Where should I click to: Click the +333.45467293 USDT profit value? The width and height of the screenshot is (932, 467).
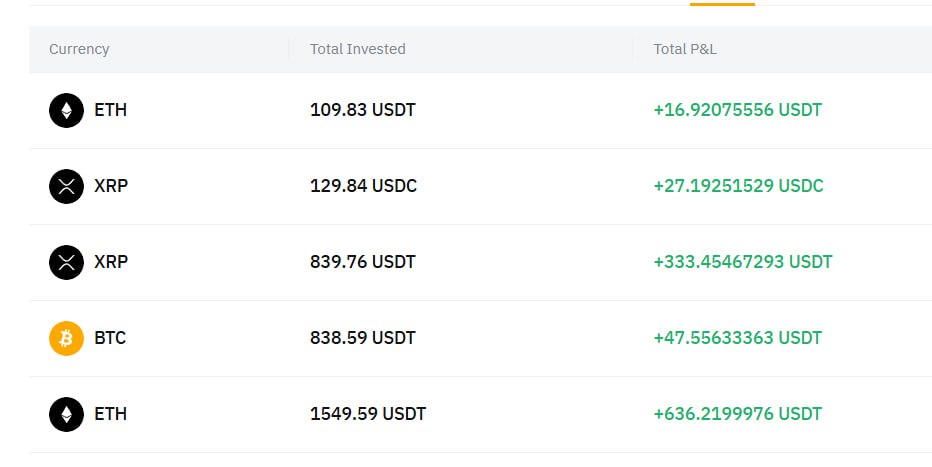743,262
